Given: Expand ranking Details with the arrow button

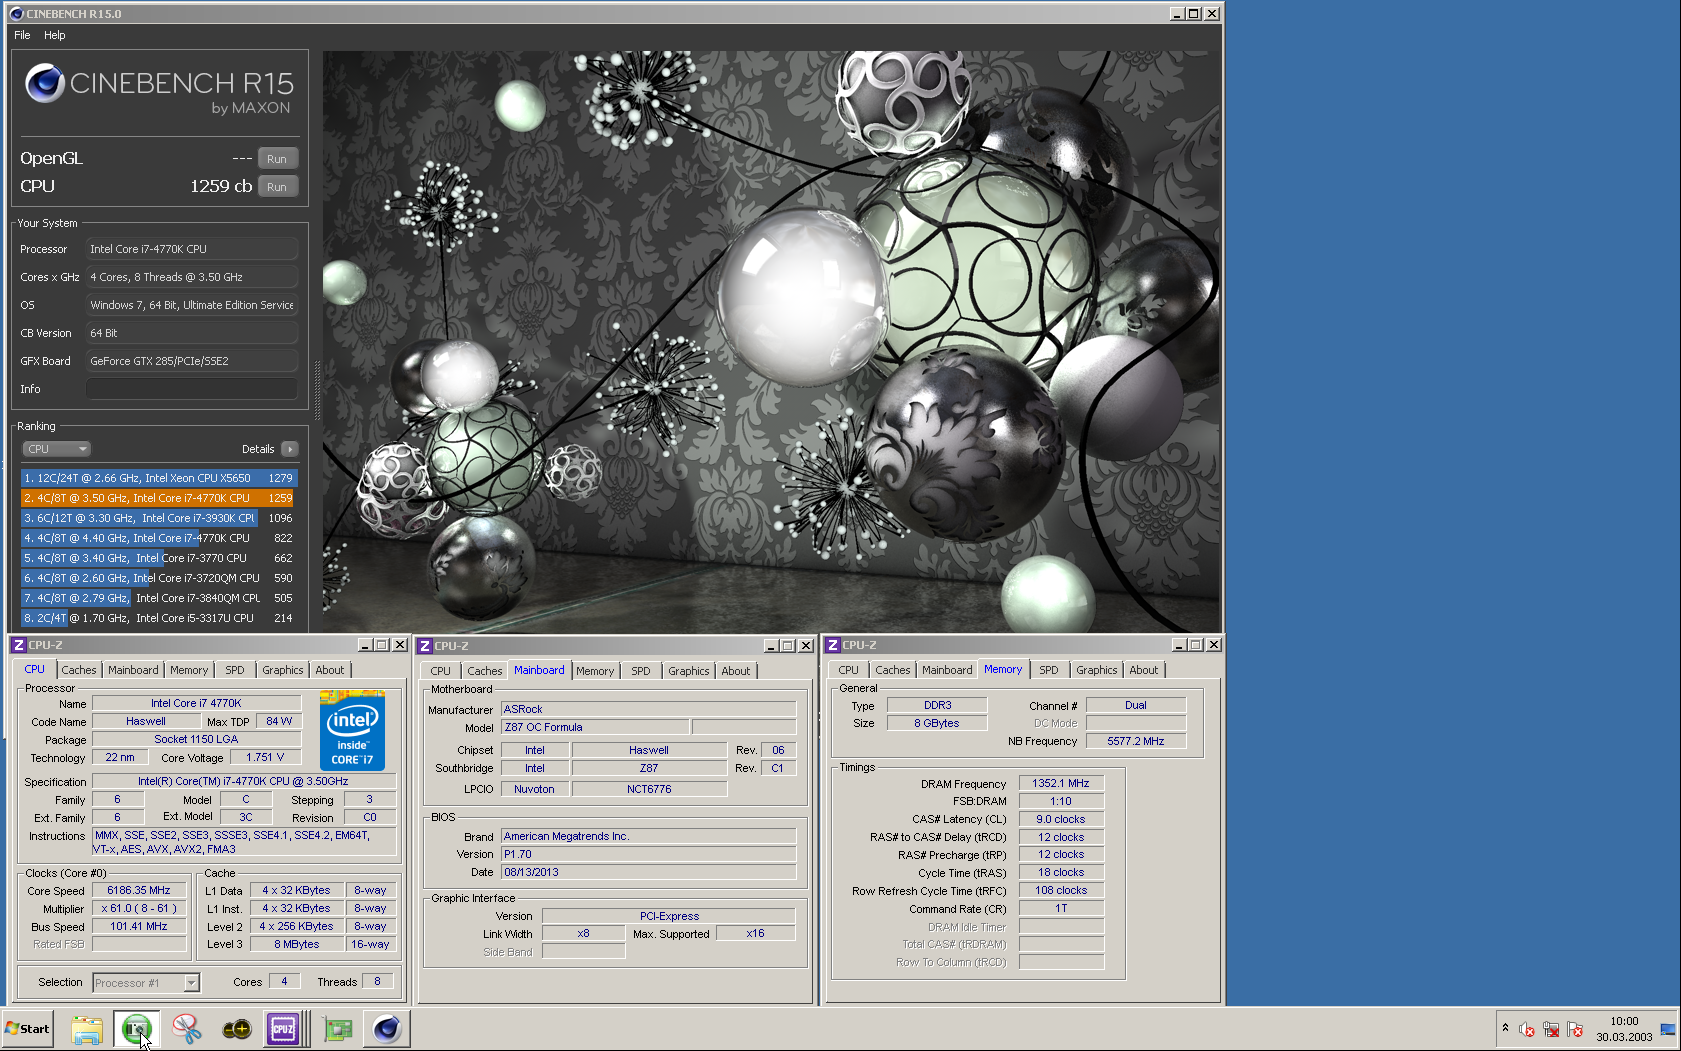Looking at the screenshot, I should [290, 449].
